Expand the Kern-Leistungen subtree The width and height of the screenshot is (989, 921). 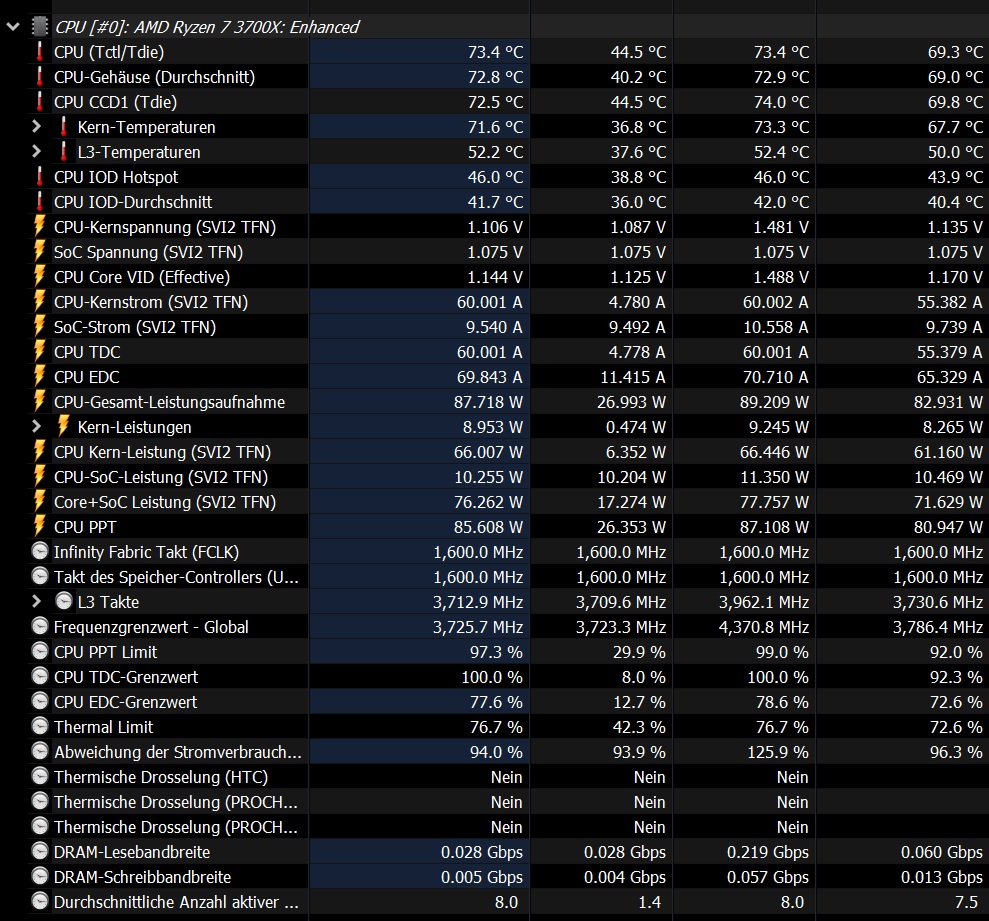37,427
